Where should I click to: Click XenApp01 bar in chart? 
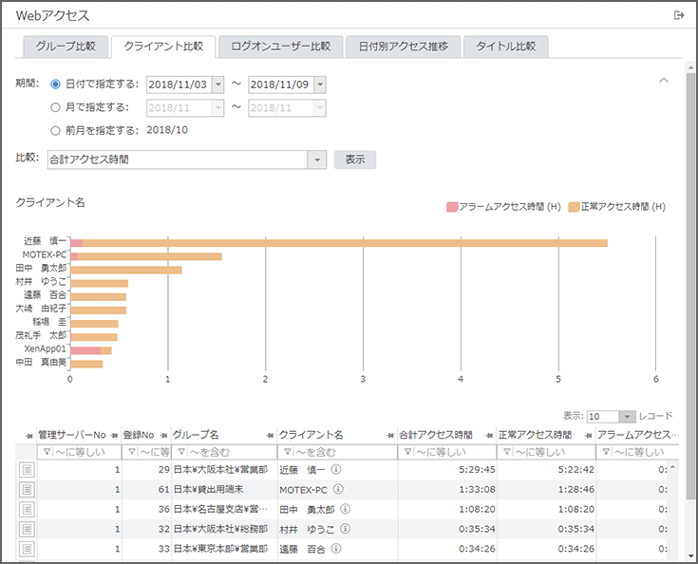[x=91, y=351]
